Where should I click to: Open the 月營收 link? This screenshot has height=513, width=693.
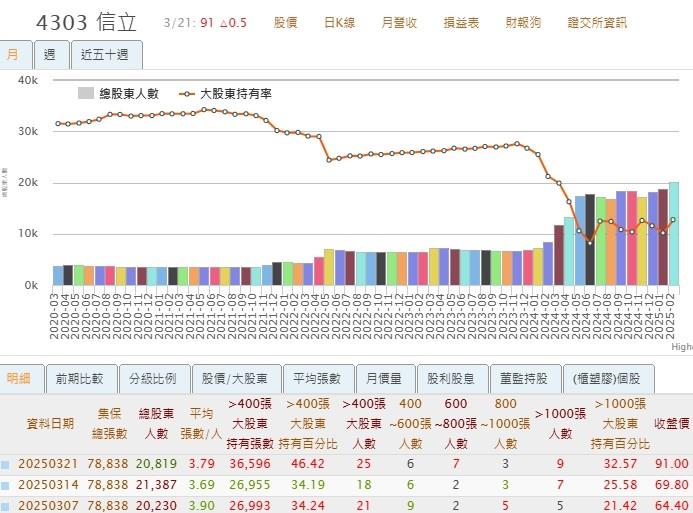point(399,23)
